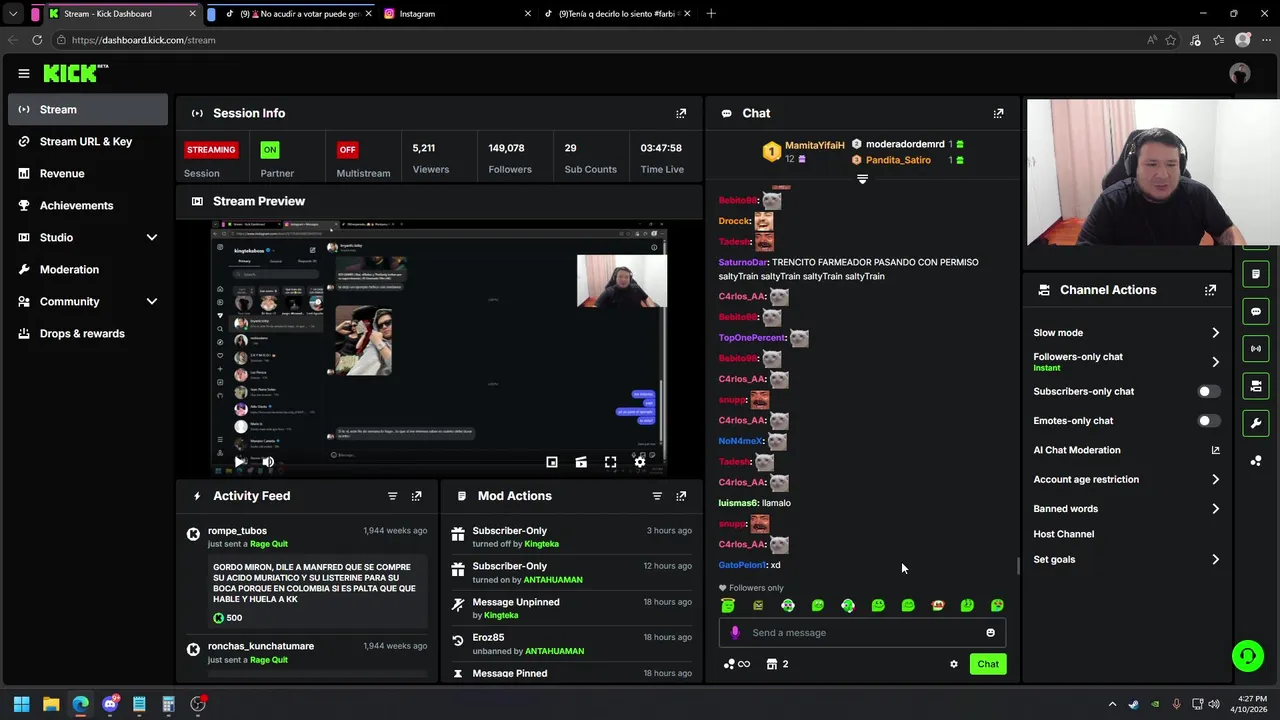Play the stream preview video
The image size is (1280, 720).
(240, 462)
